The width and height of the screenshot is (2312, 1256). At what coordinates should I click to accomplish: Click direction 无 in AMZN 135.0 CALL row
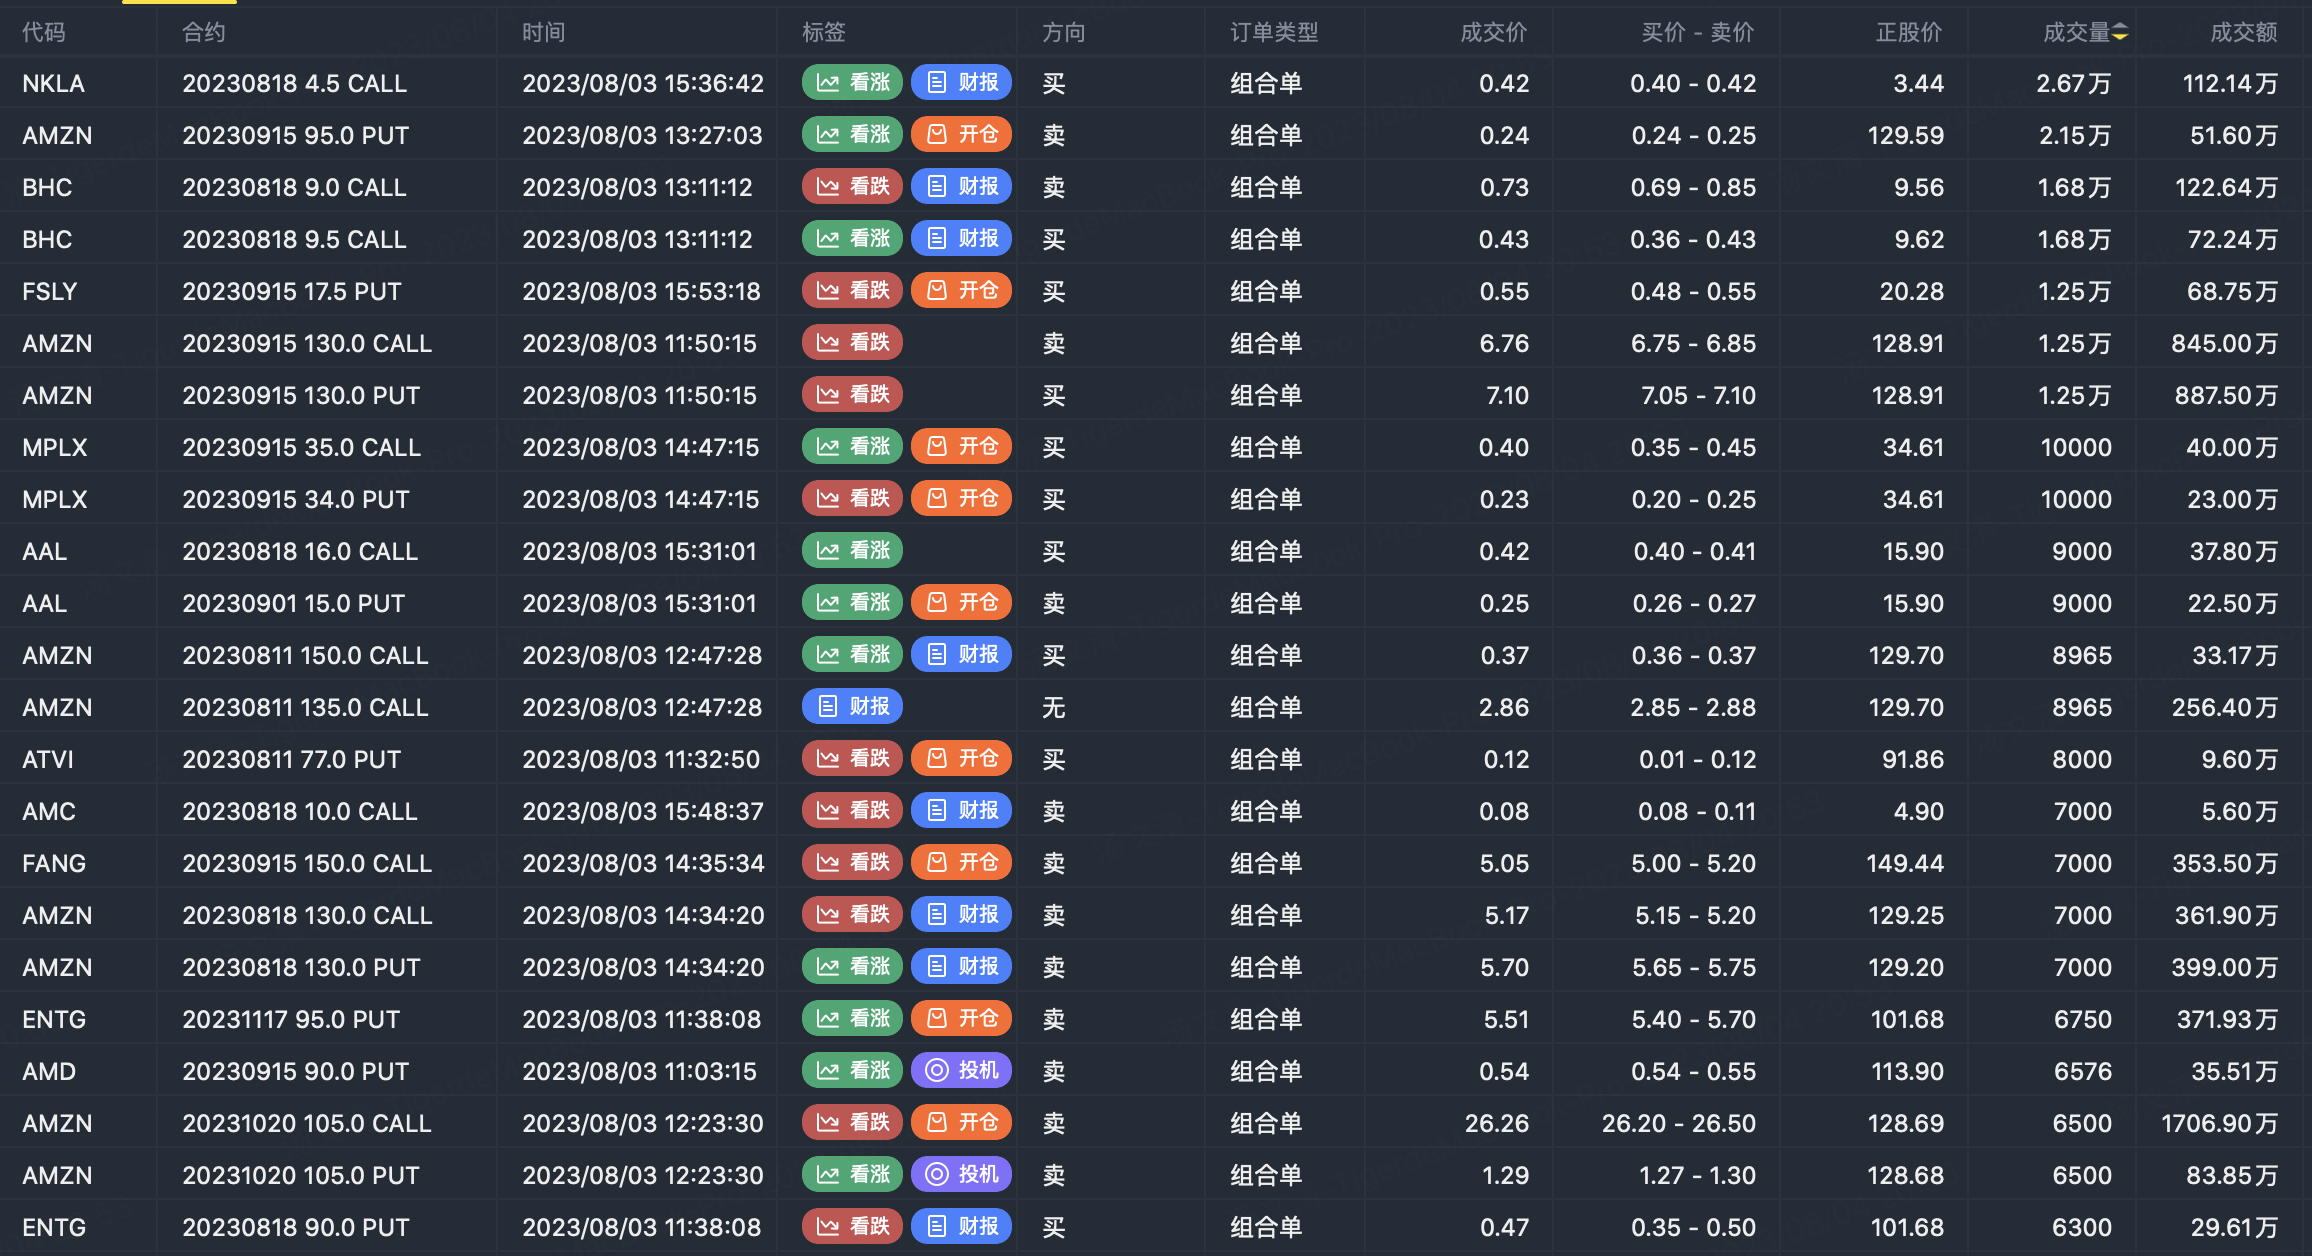tap(1054, 707)
